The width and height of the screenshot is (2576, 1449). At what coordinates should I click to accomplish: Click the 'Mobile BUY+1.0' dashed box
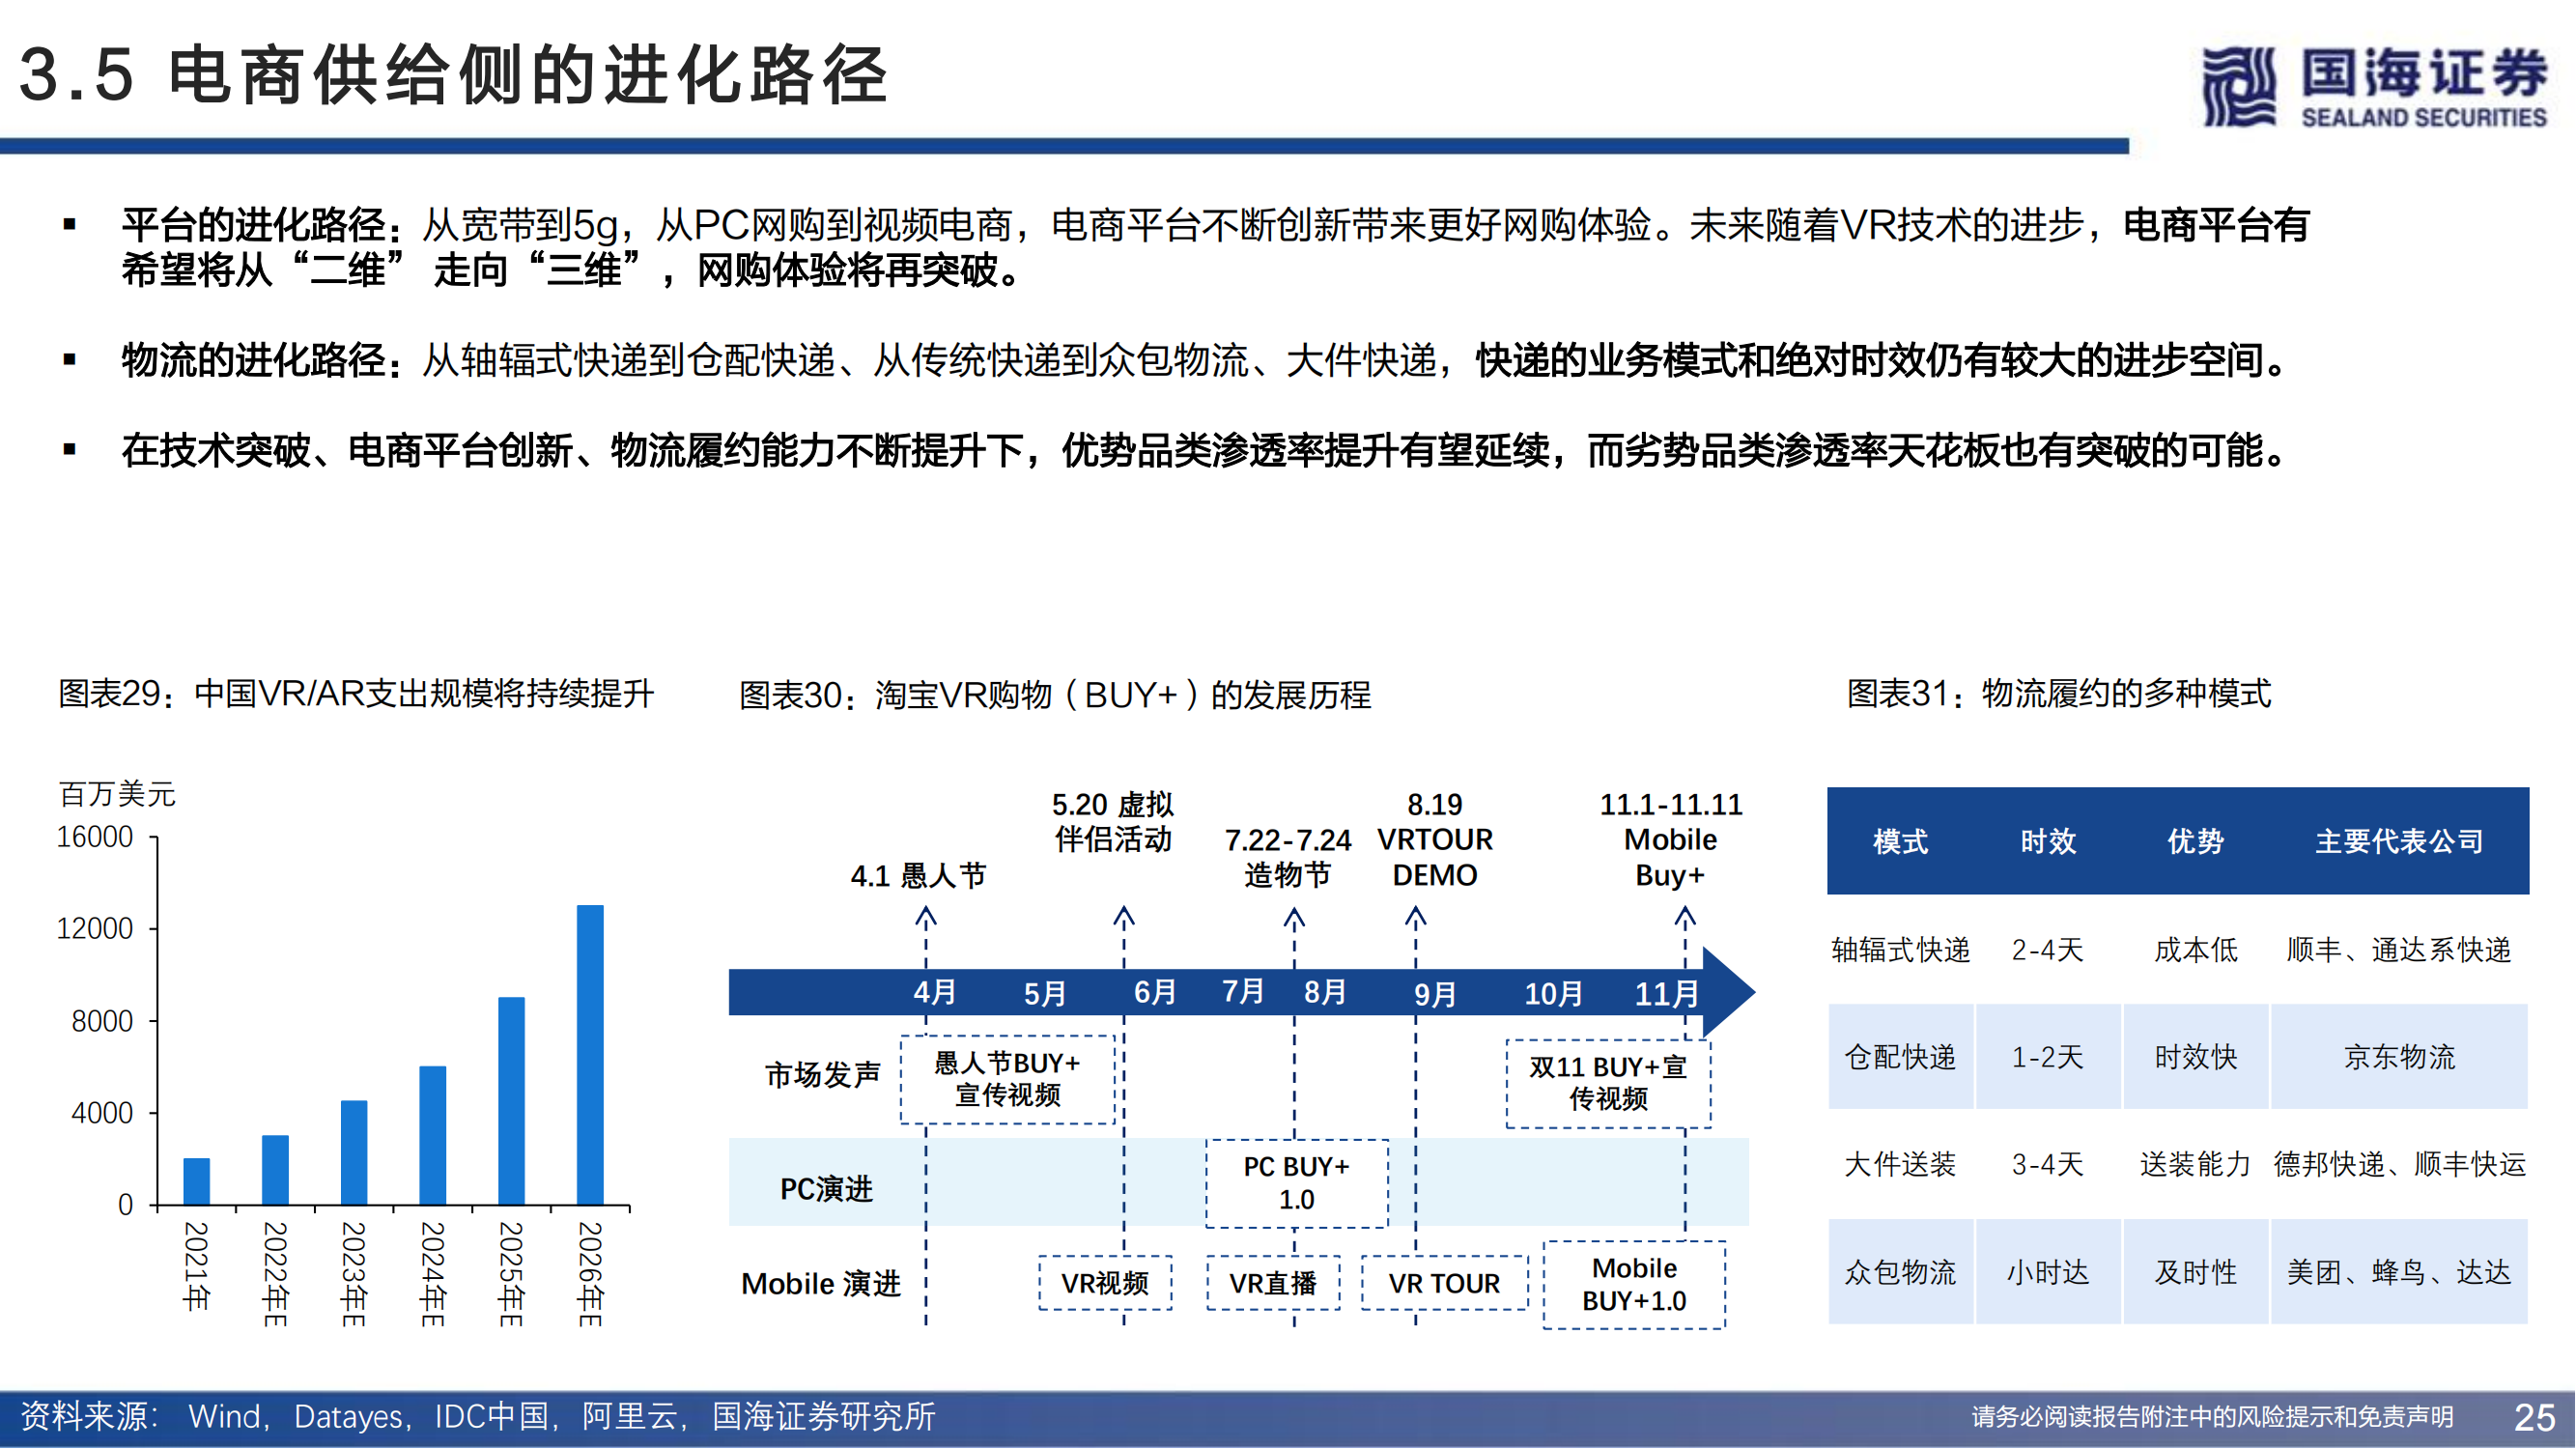(x=1634, y=1286)
